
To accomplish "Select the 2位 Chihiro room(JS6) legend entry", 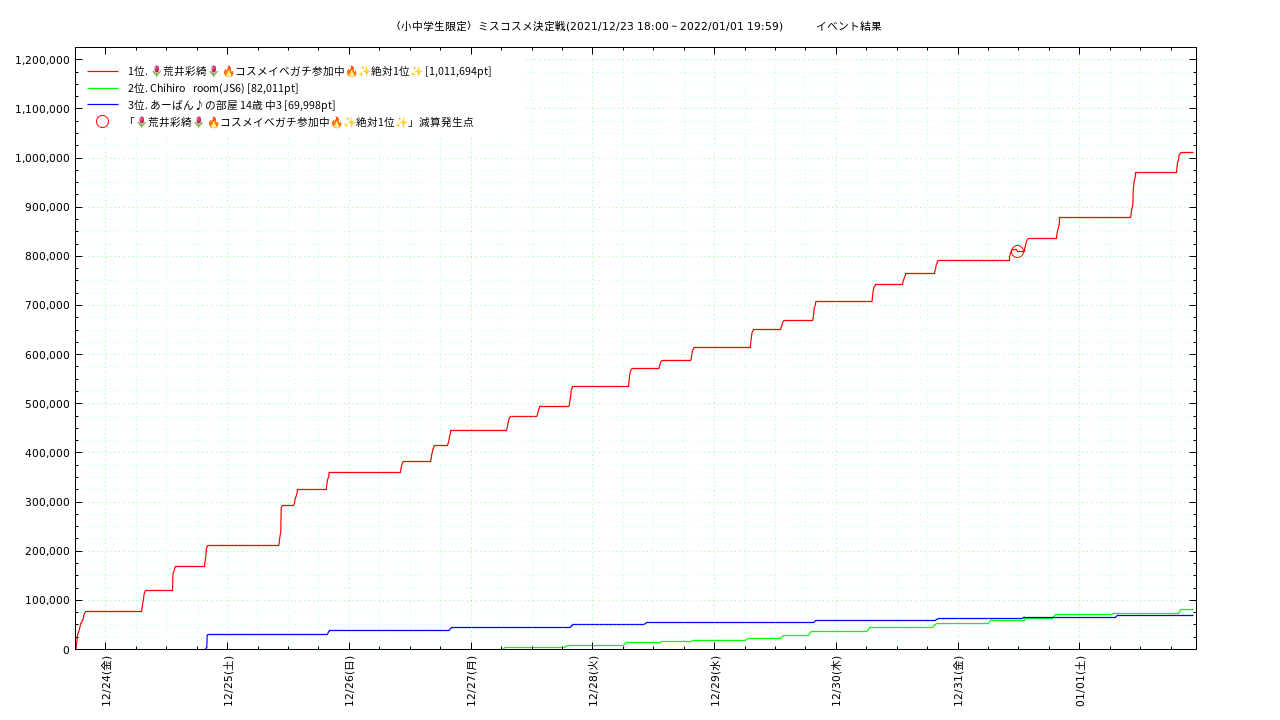I will tap(212, 88).
